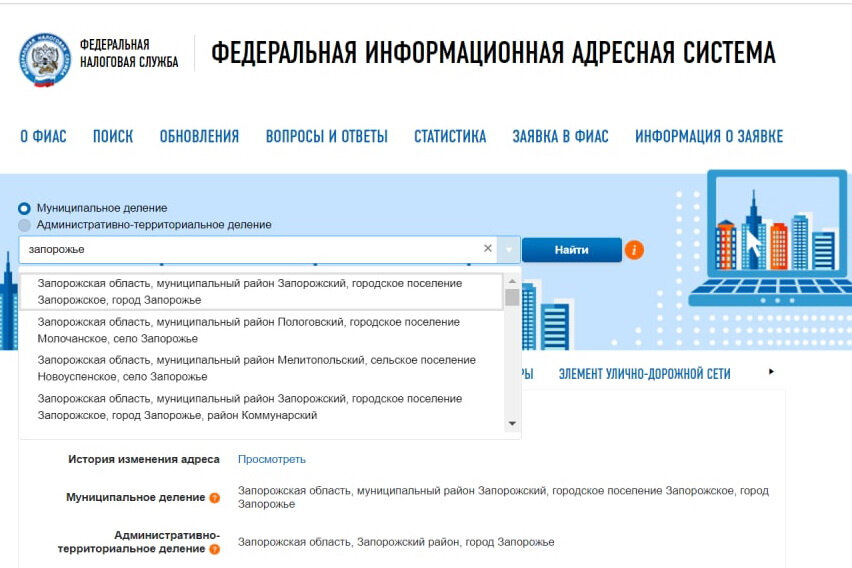Select the Административно-территориальное деление radio button
The image size is (852, 568).
(24, 225)
